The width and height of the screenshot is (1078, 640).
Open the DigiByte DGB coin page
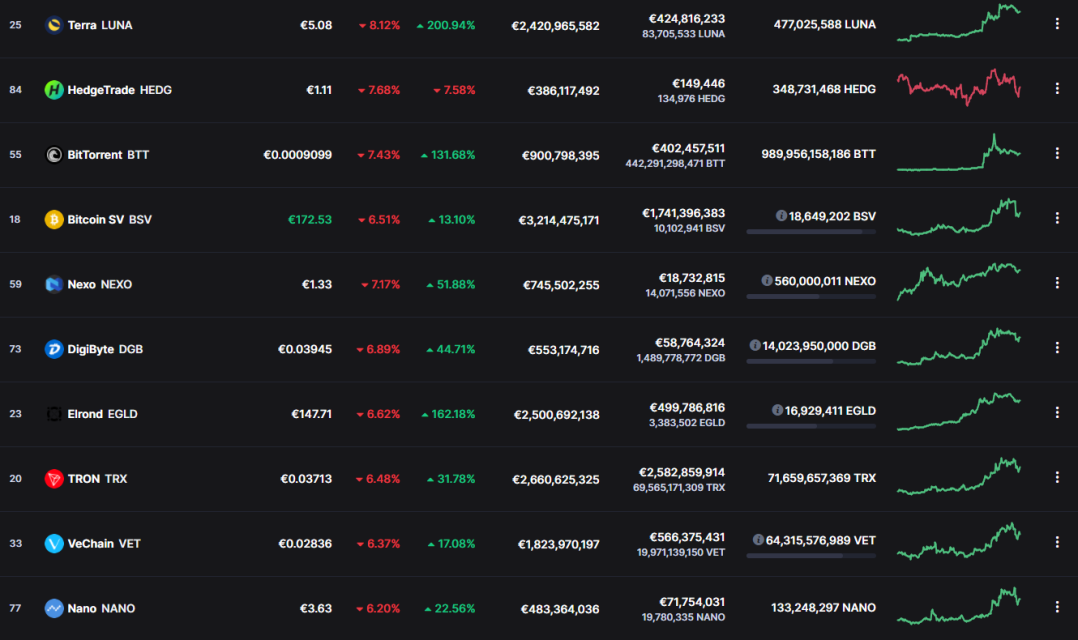point(105,349)
